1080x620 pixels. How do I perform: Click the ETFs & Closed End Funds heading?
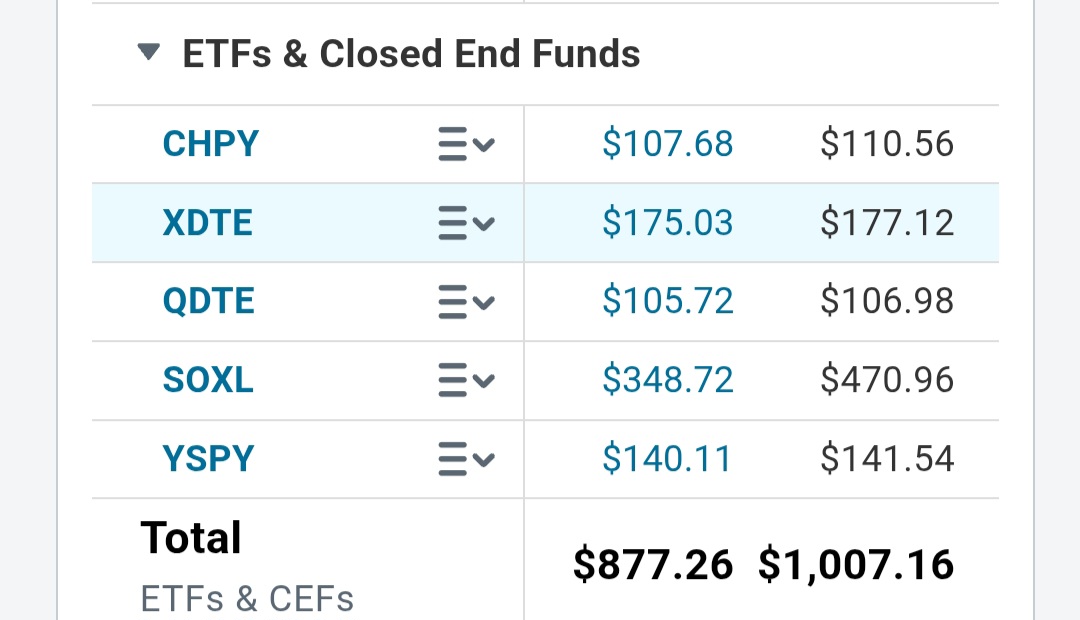point(411,54)
